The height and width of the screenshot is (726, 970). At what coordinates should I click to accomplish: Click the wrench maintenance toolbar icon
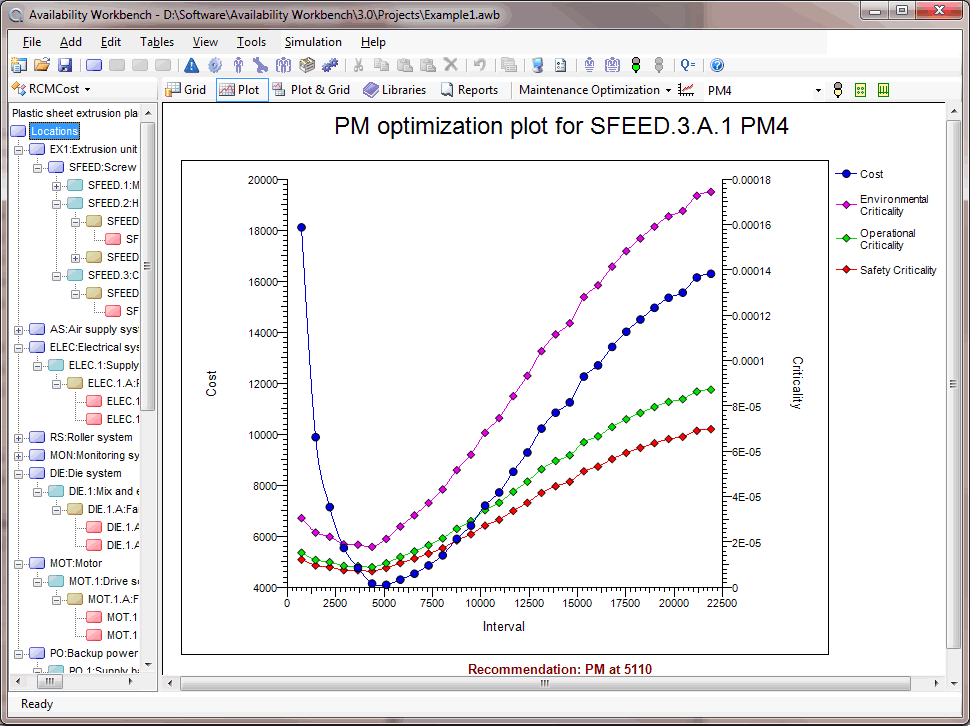(x=260, y=65)
